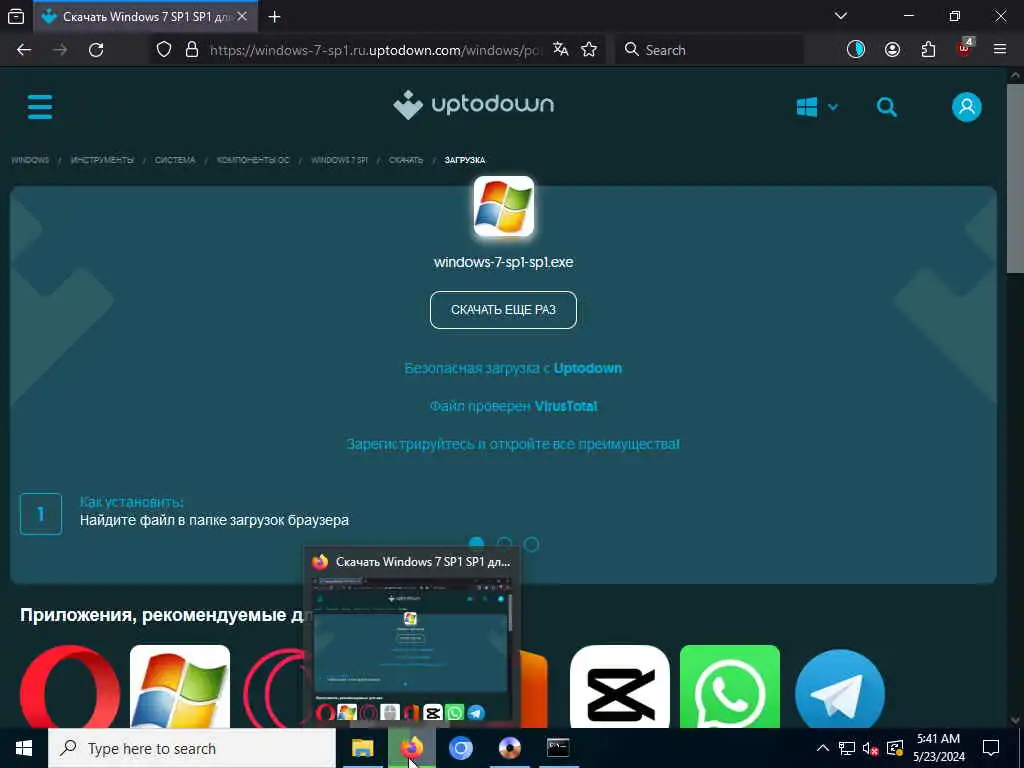Go to the СИСТЕМА breadcrumb
The image size is (1024, 768).
click(x=175, y=160)
